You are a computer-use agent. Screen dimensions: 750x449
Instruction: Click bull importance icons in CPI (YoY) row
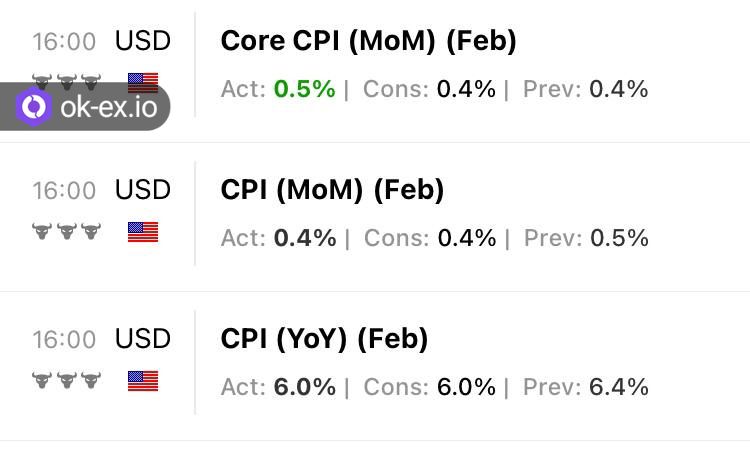(x=67, y=381)
